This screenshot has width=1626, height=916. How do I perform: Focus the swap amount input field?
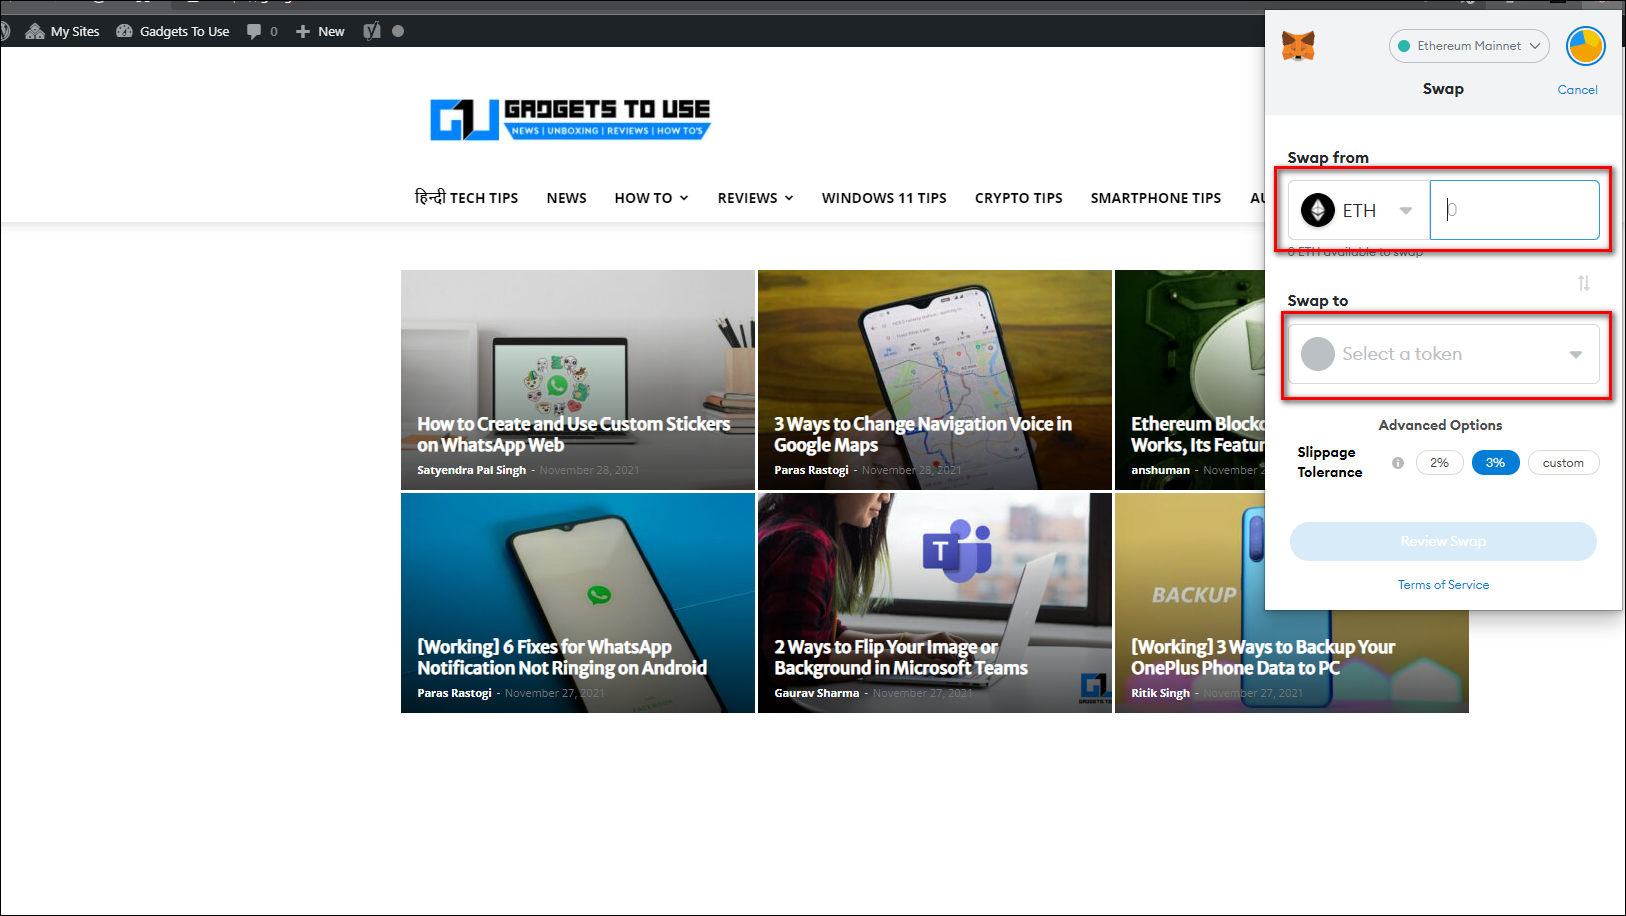[x=1514, y=210]
